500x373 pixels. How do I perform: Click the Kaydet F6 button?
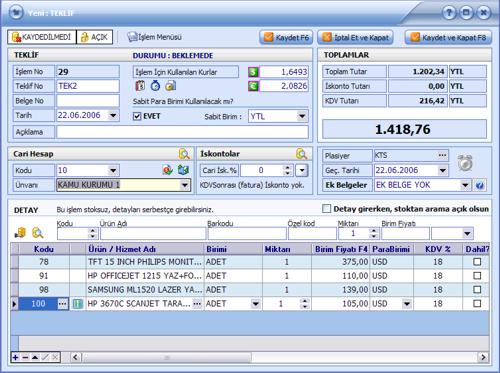coord(287,37)
